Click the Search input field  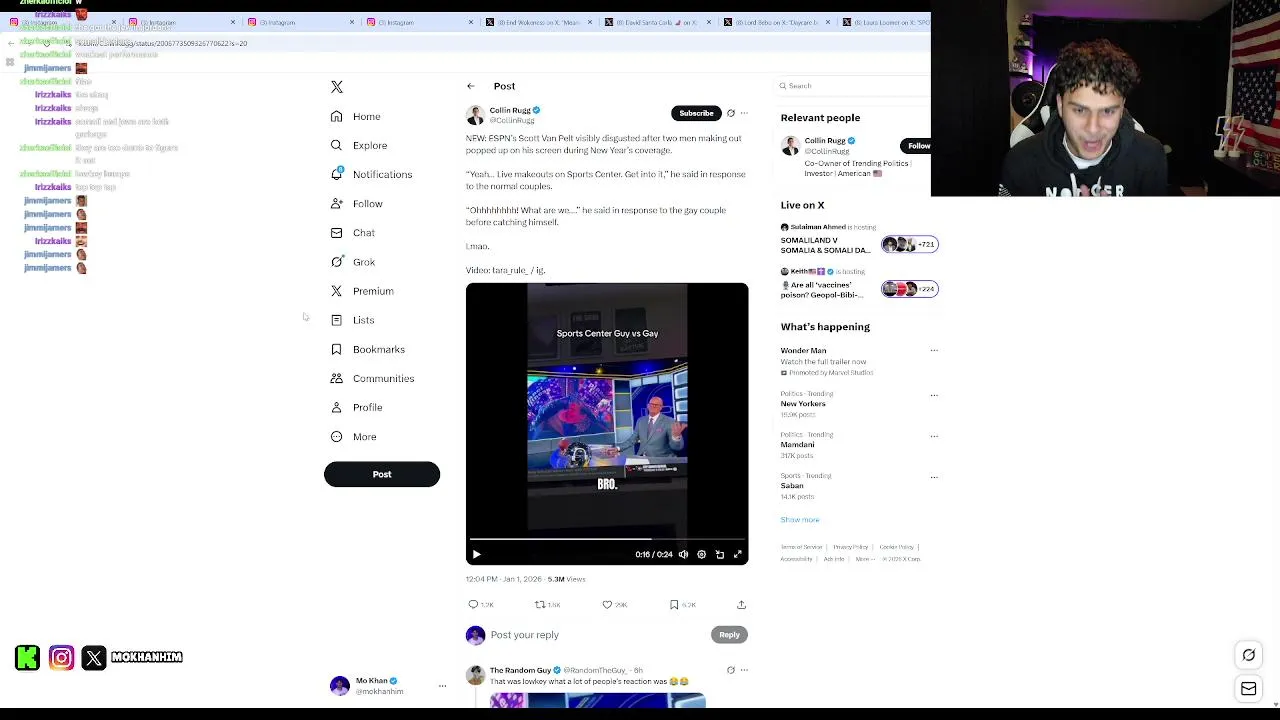[855, 86]
